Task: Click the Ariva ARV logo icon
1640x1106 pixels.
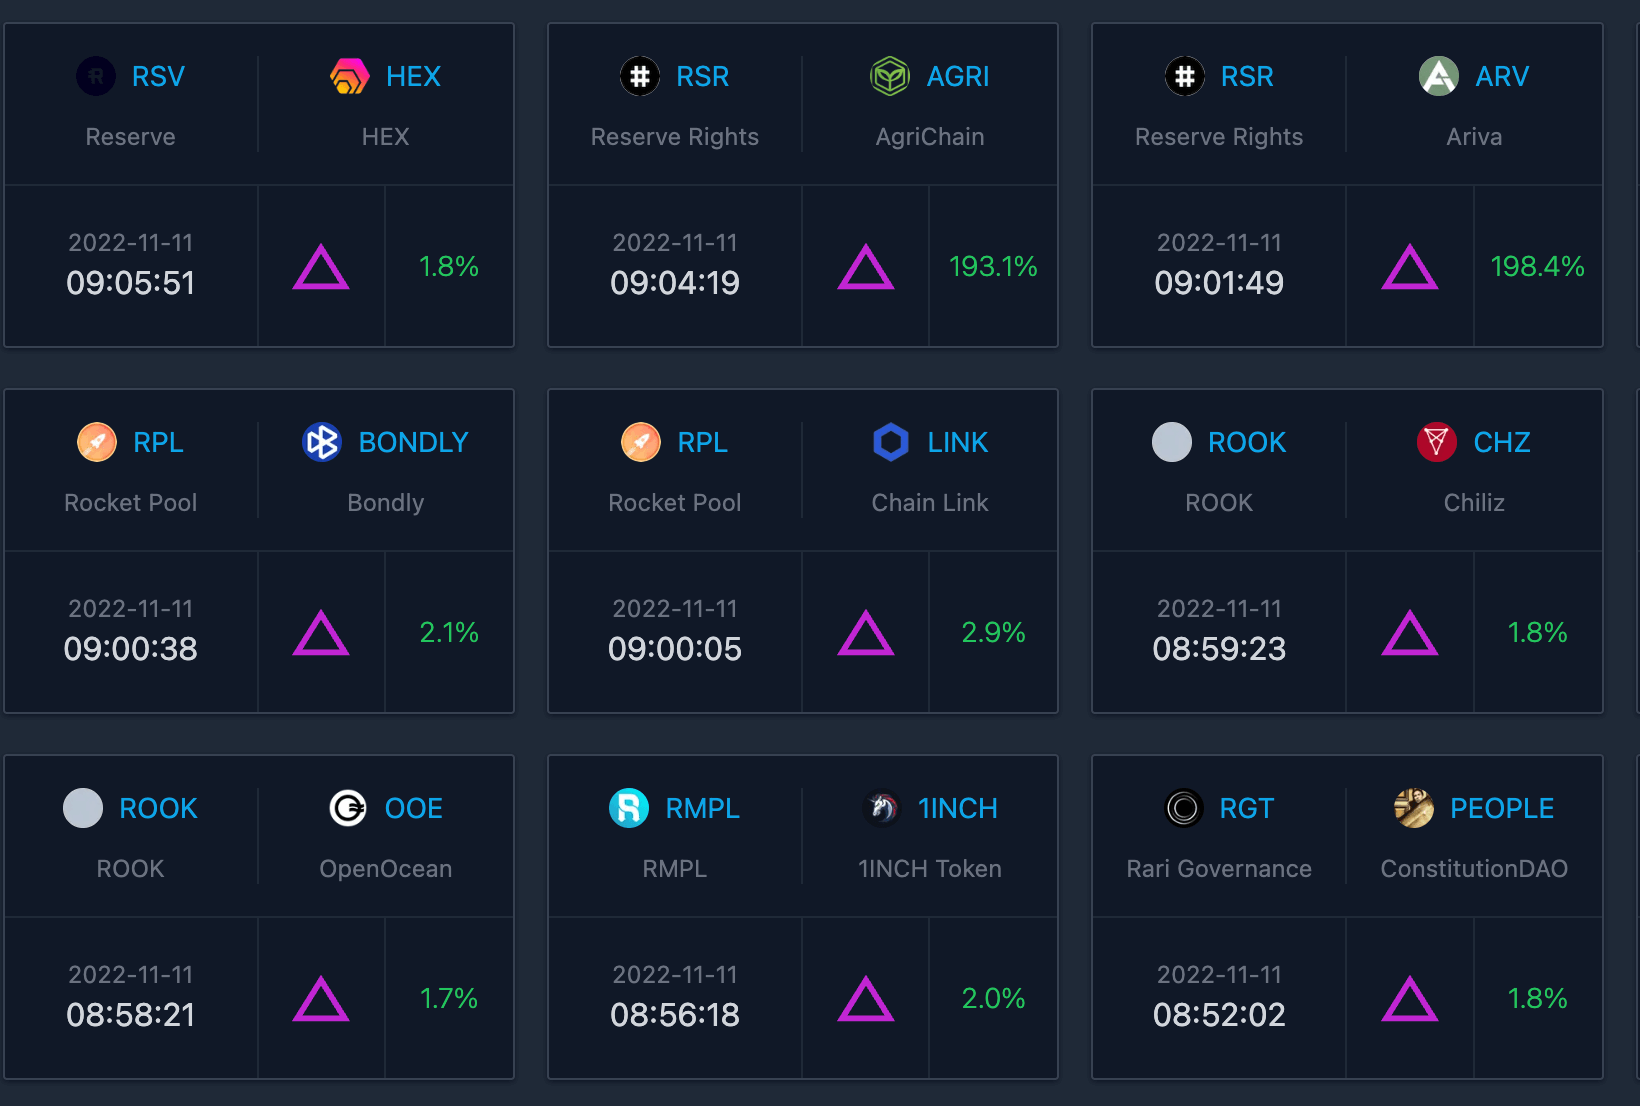Action: (x=1438, y=76)
